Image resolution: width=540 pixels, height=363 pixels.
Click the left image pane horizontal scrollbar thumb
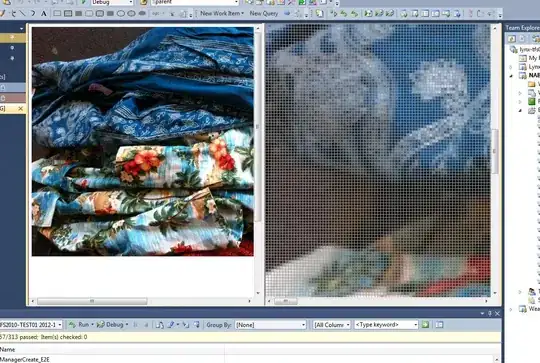[92, 301]
